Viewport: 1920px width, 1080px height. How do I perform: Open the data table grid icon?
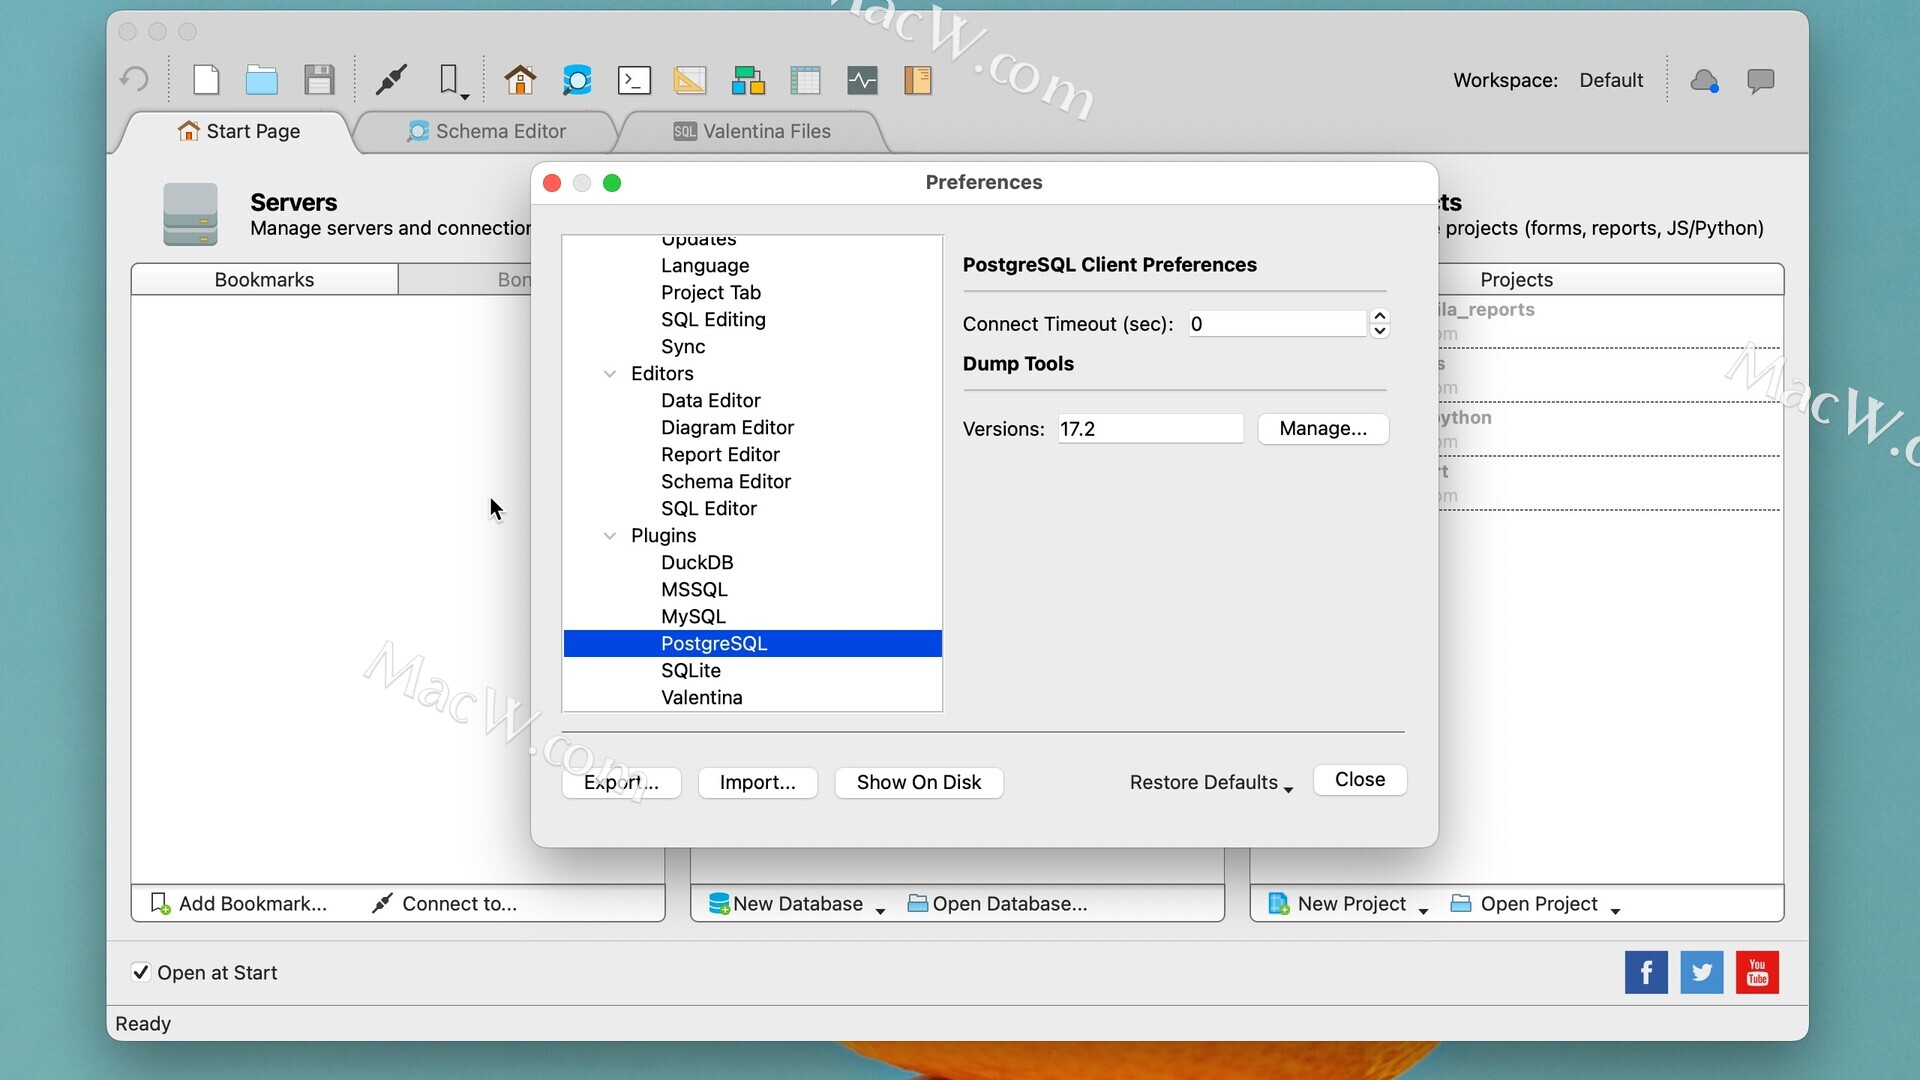(x=805, y=80)
